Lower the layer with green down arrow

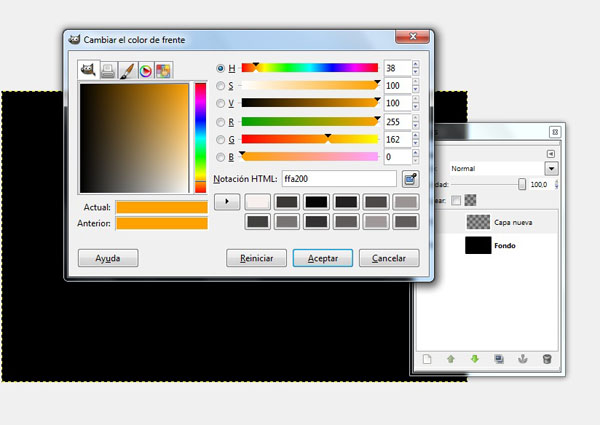(x=475, y=359)
